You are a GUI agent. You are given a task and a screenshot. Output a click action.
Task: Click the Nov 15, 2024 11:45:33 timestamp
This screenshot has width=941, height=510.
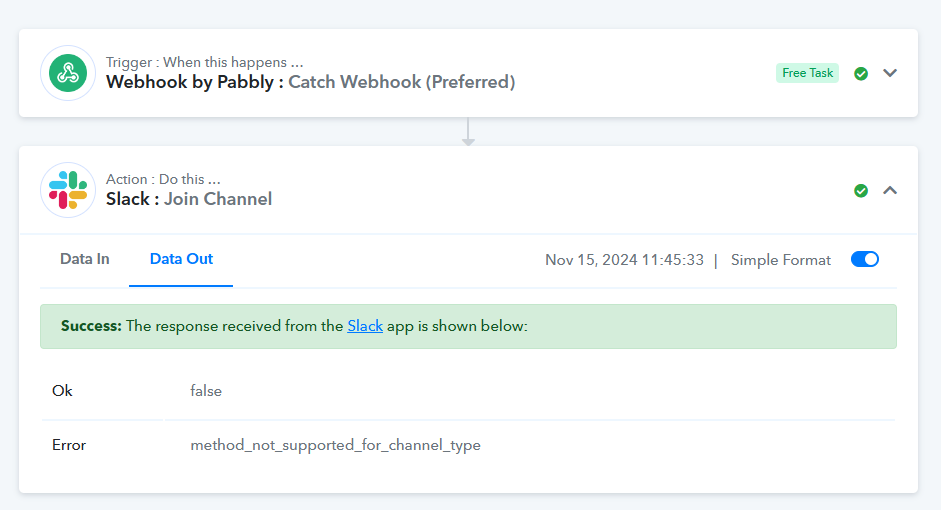tap(624, 260)
